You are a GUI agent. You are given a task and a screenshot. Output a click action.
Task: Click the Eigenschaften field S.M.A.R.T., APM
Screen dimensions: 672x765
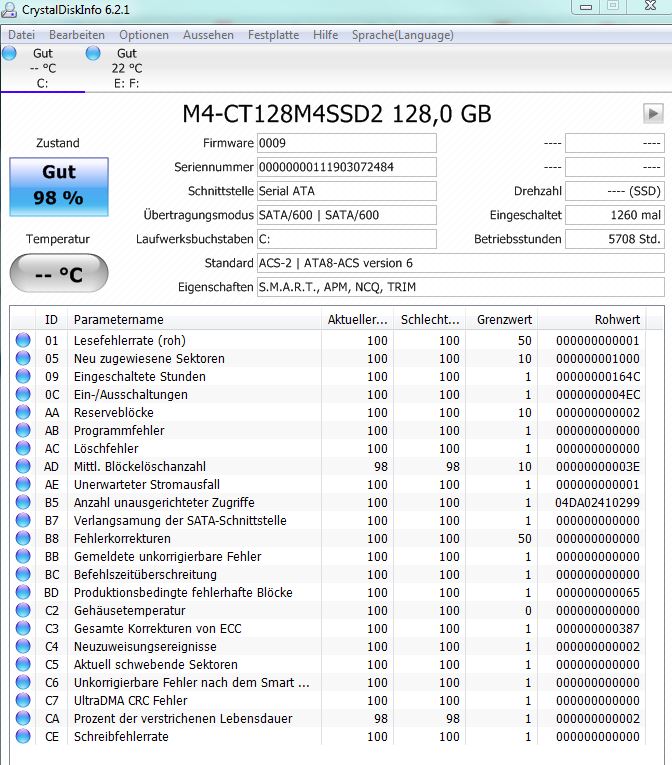[x=461, y=287]
